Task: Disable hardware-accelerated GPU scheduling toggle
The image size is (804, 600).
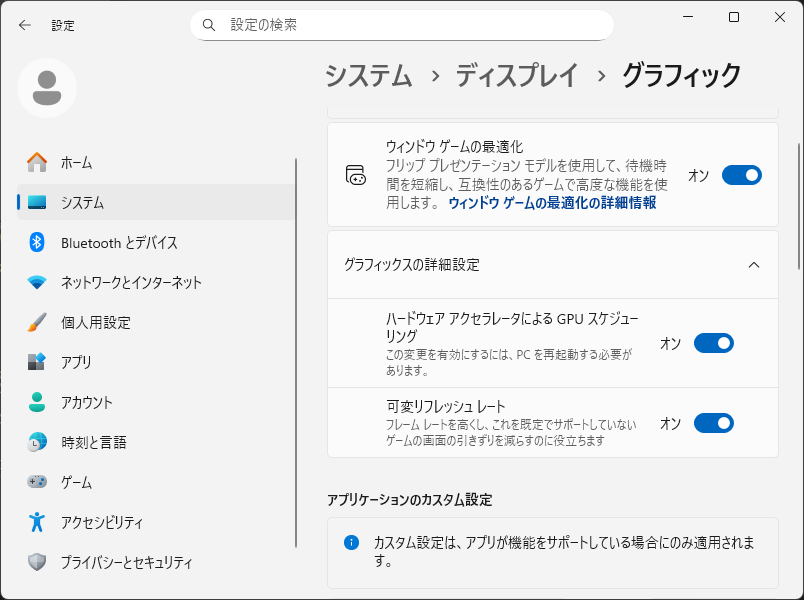Action: [713, 343]
